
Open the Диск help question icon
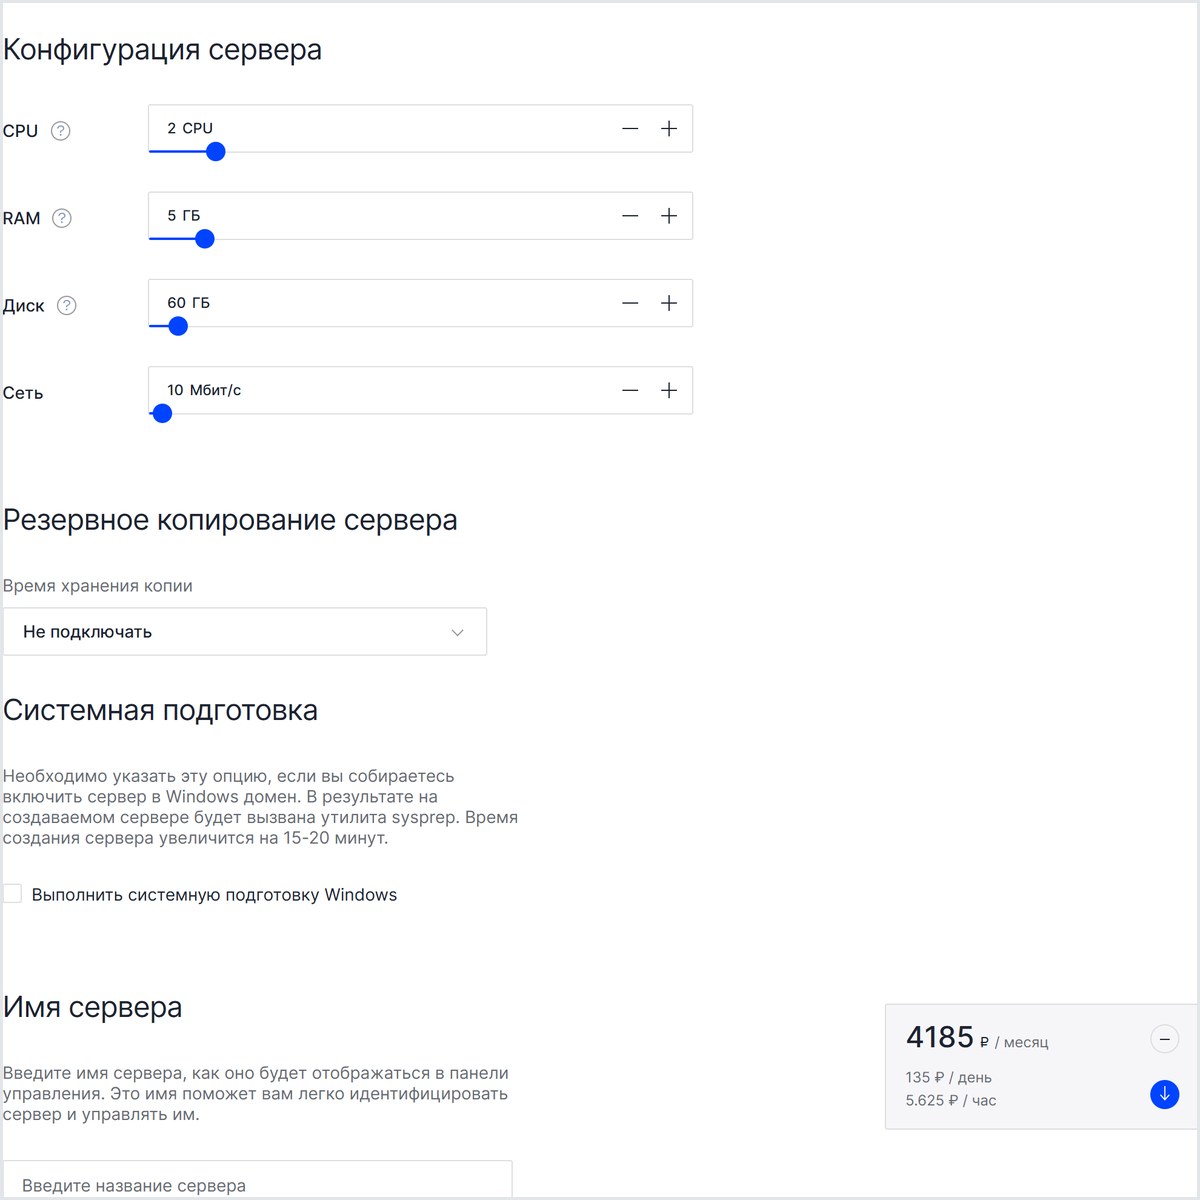67,306
